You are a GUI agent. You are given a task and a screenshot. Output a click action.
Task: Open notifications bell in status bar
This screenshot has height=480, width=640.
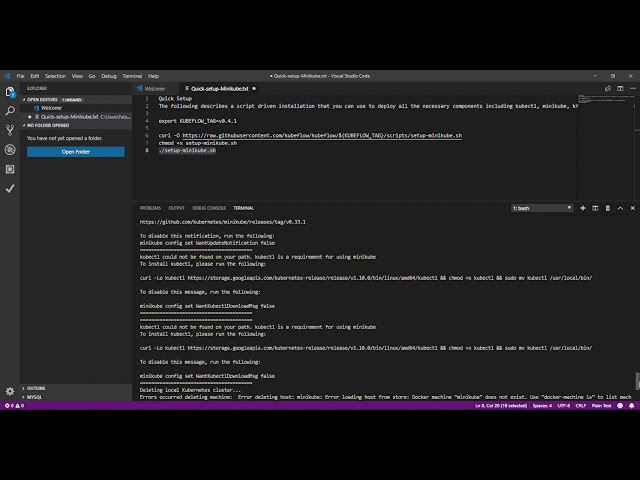(x=631, y=406)
